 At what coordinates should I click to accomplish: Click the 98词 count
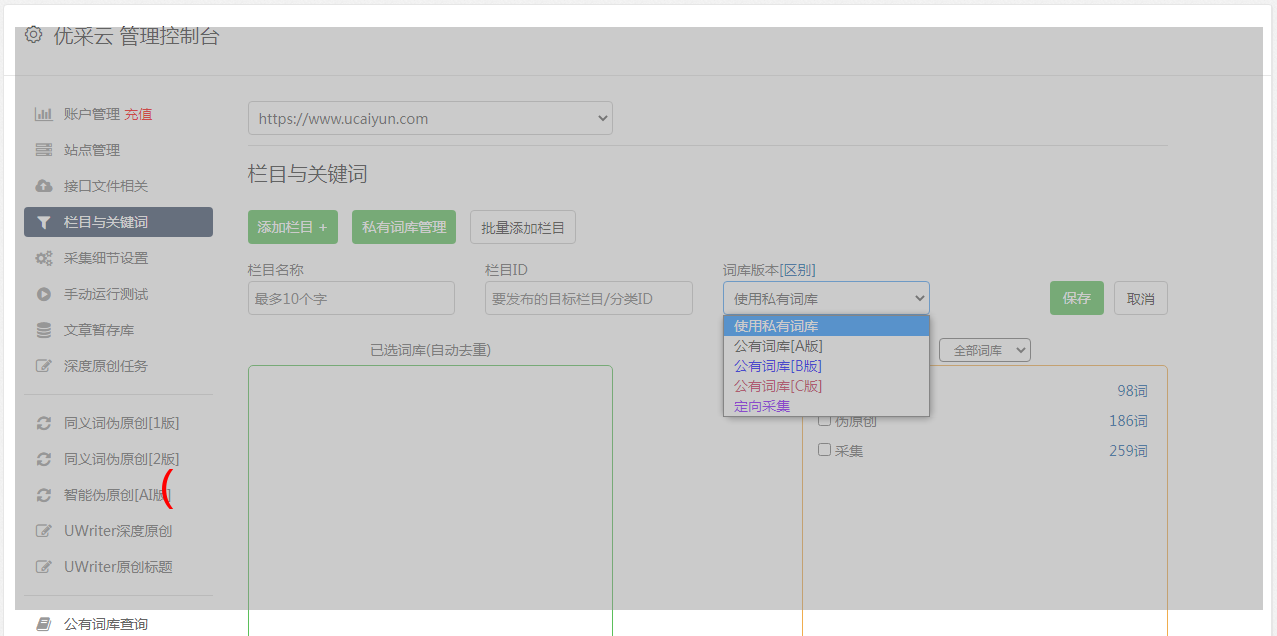click(x=1133, y=391)
